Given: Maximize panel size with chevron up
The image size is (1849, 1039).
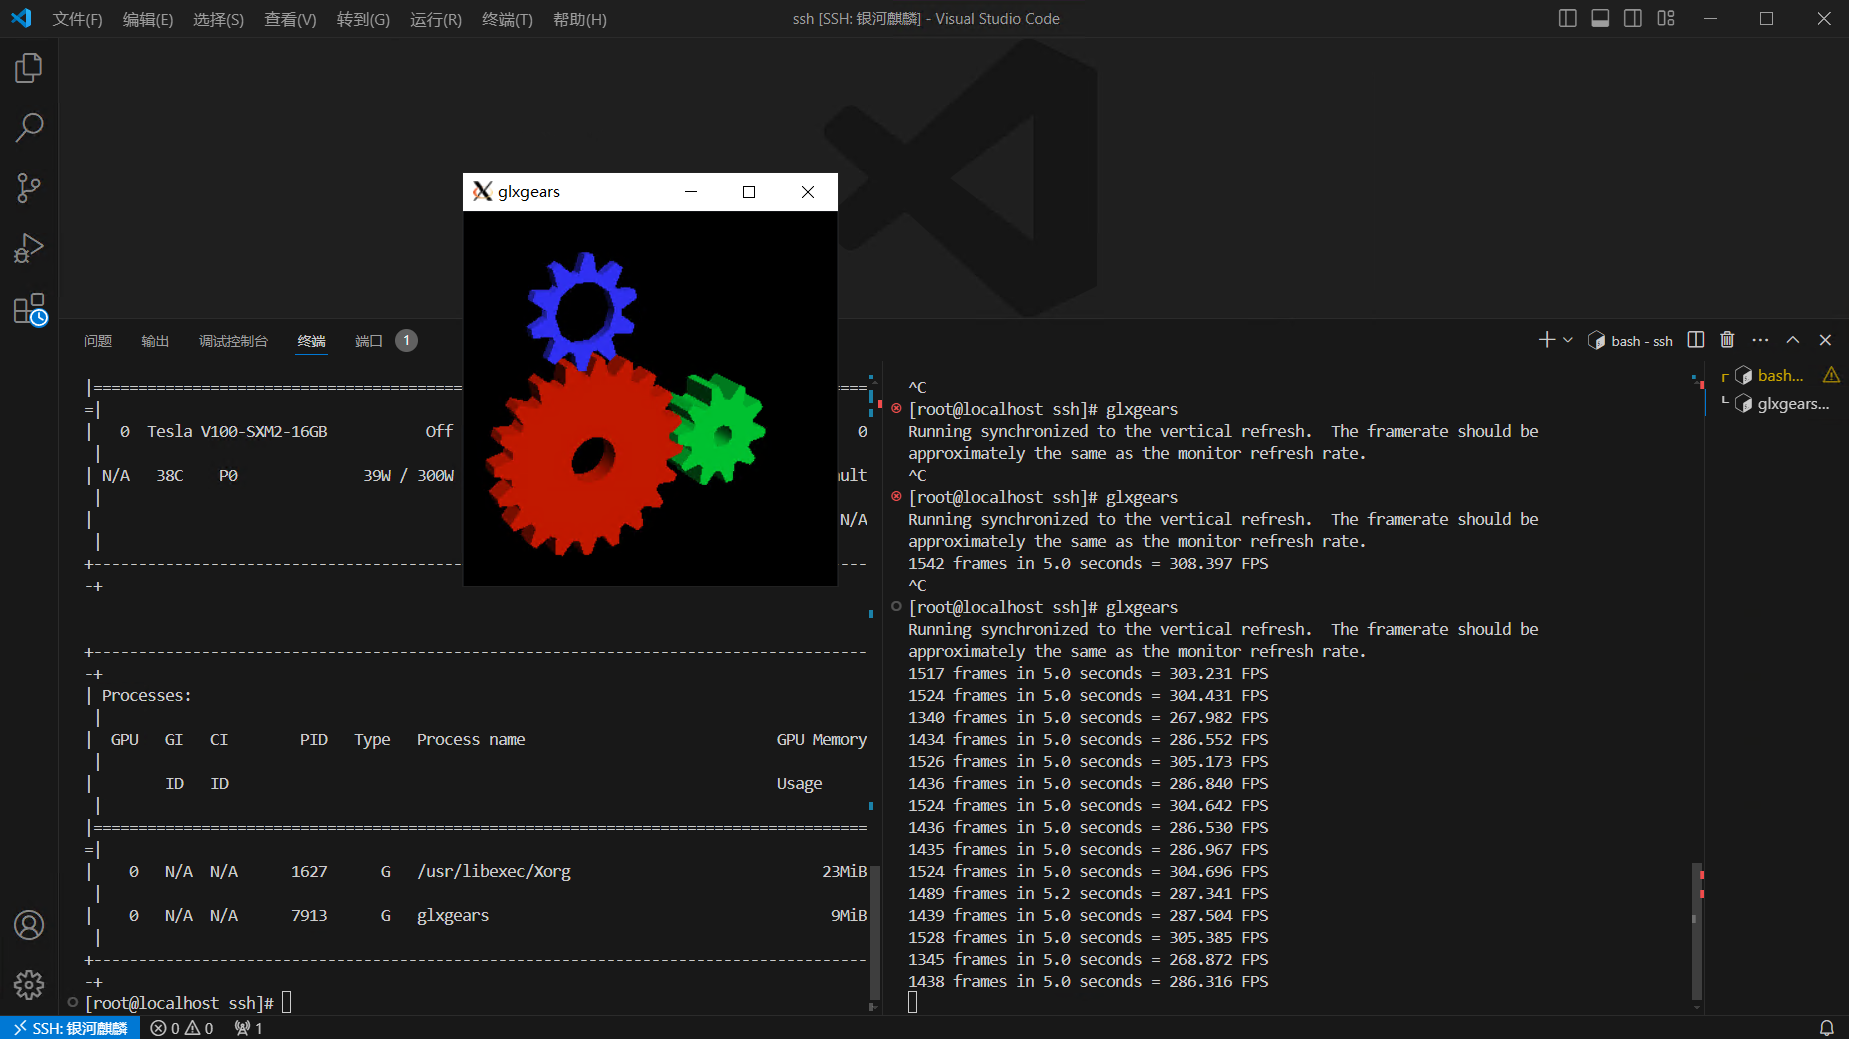Looking at the screenshot, I should (1793, 340).
